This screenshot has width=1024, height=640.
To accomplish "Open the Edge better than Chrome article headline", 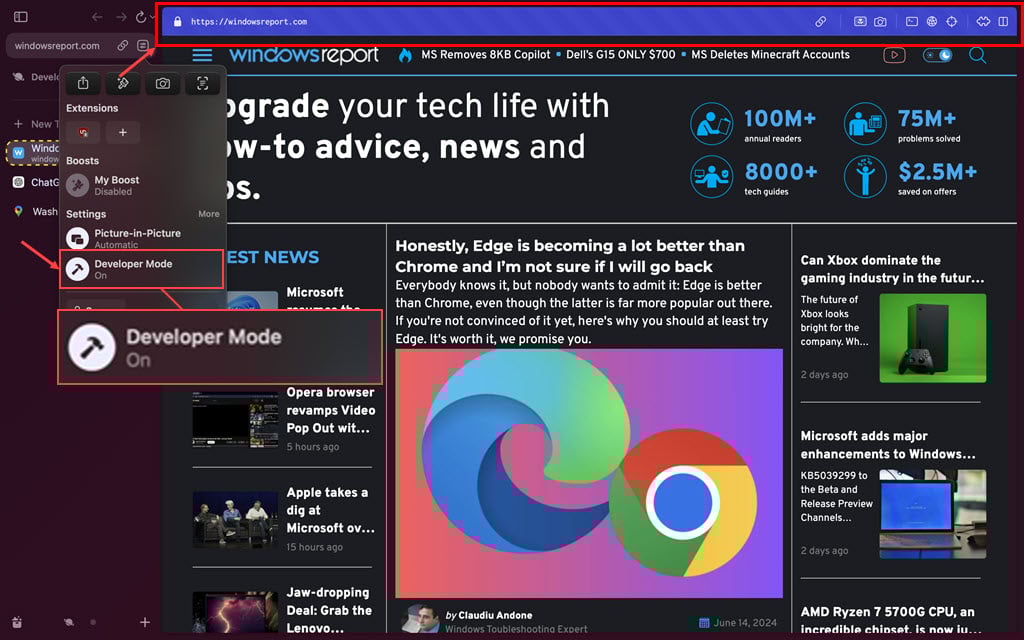I will (570, 256).
